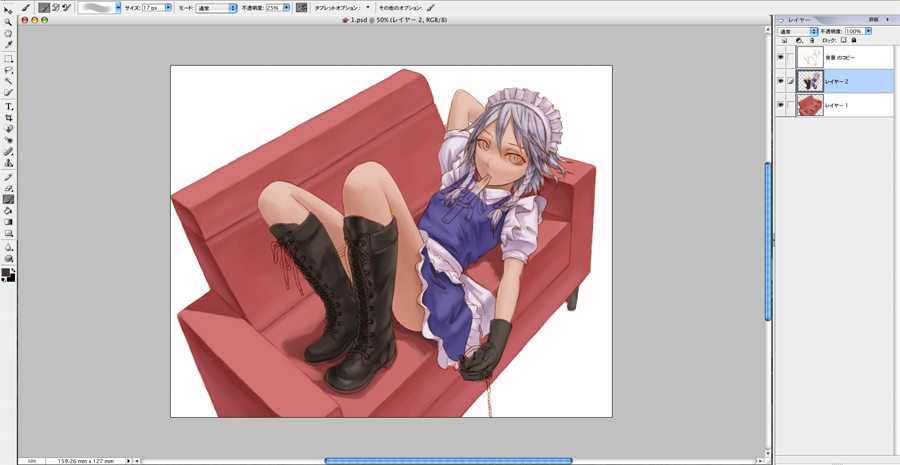Select the Crop tool

coord(8,118)
